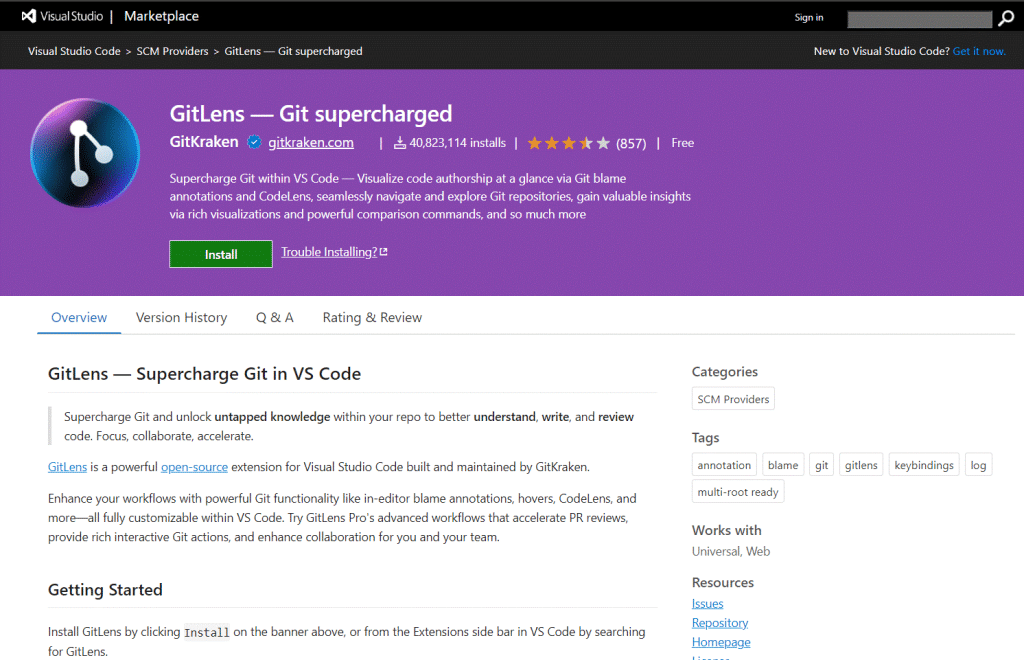Click the GitLens — Git supercharged title

click(x=311, y=114)
